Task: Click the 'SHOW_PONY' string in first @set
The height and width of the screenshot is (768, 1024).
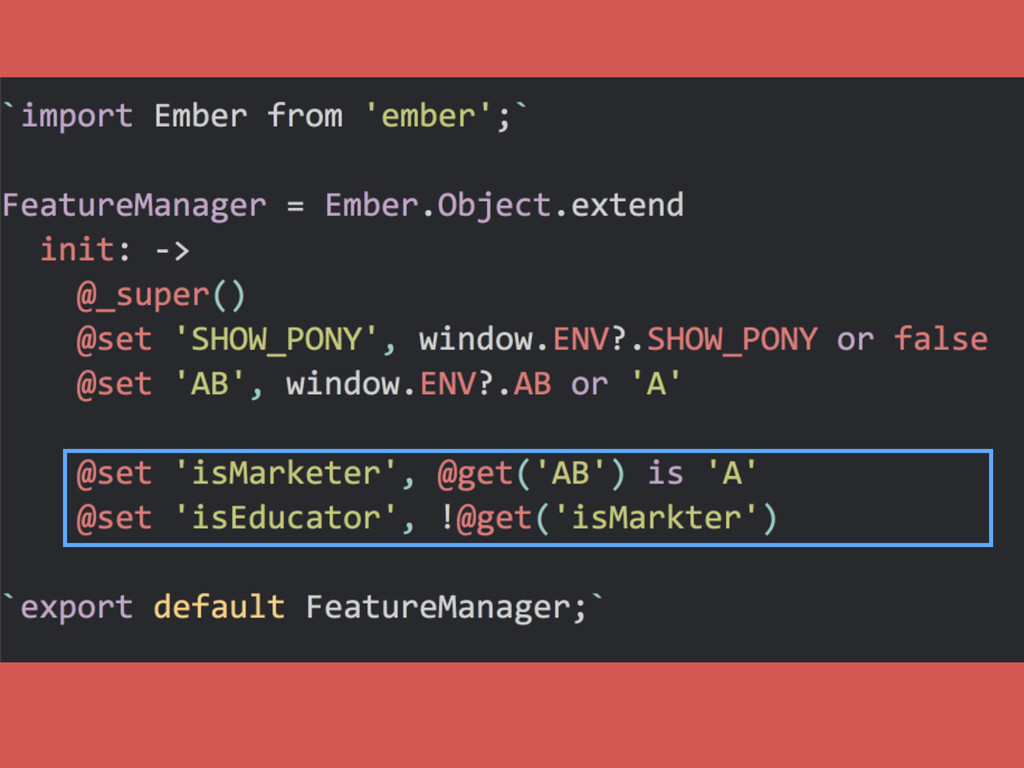Action: [276, 340]
